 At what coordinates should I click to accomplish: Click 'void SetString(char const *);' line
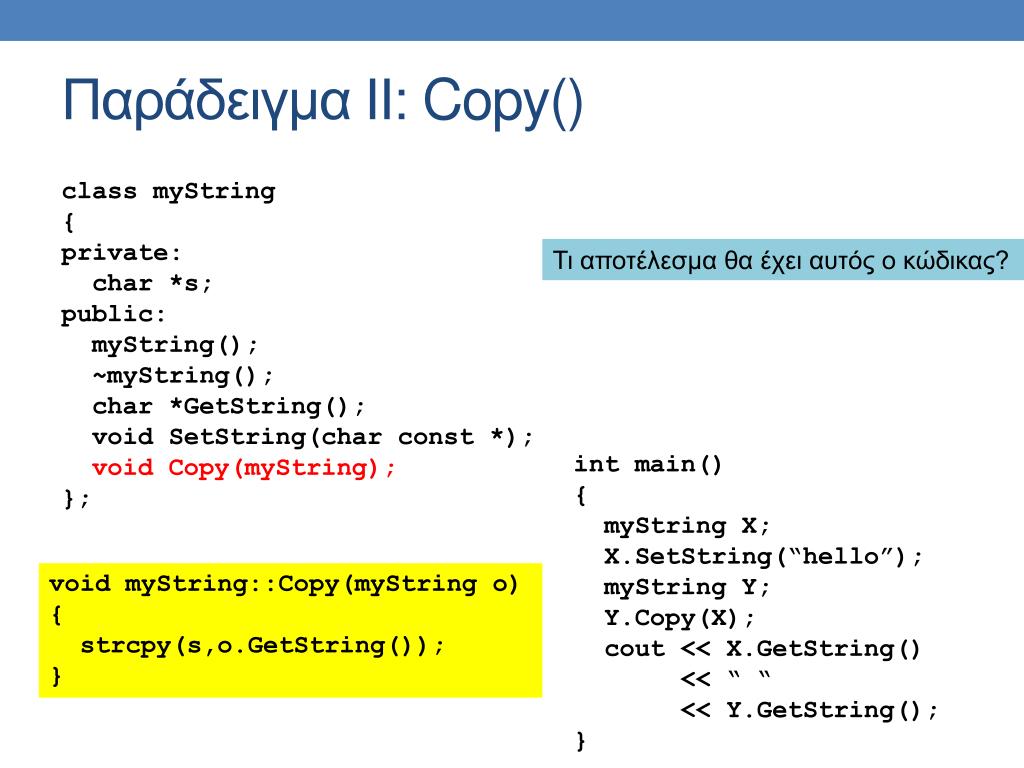[x=313, y=437]
